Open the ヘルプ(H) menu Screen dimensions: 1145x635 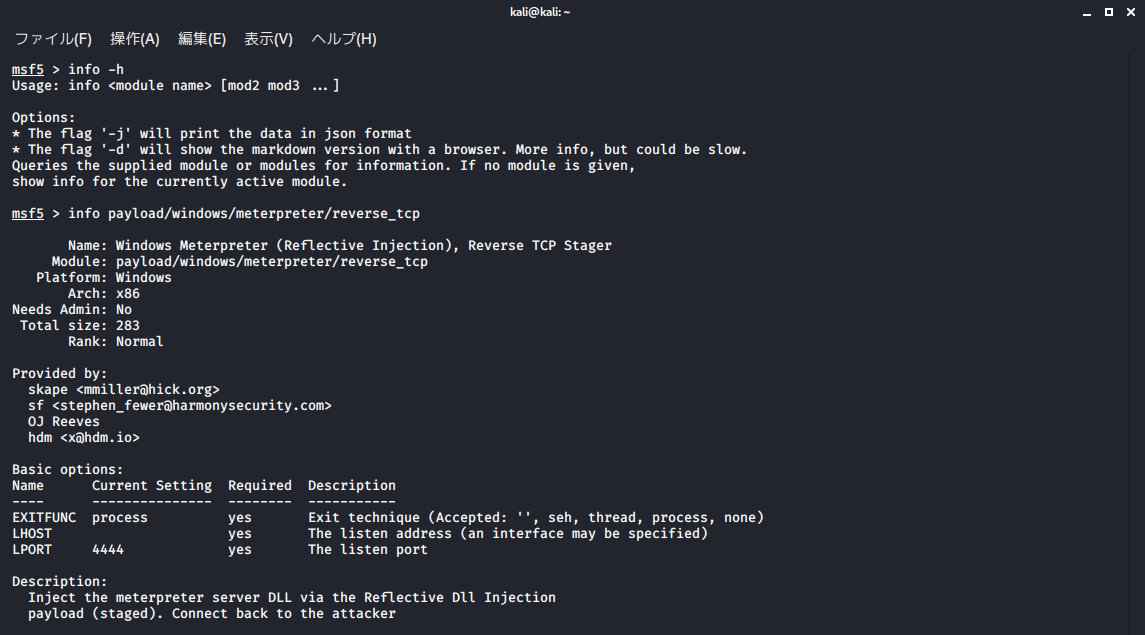pos(344,39)
